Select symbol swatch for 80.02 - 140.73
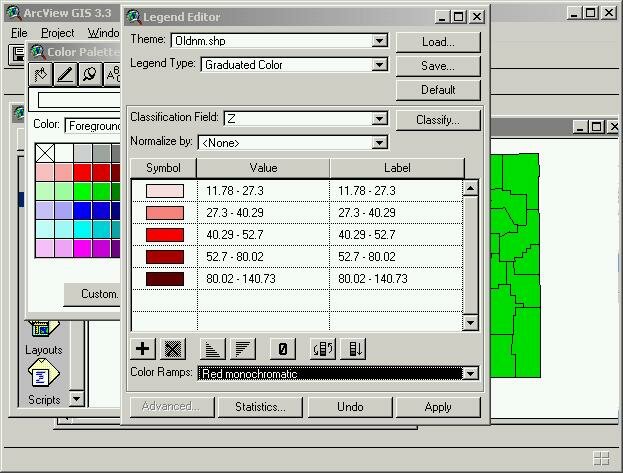Image resolution: width=623 pixels, height=473 pixels. click(164, 279)
